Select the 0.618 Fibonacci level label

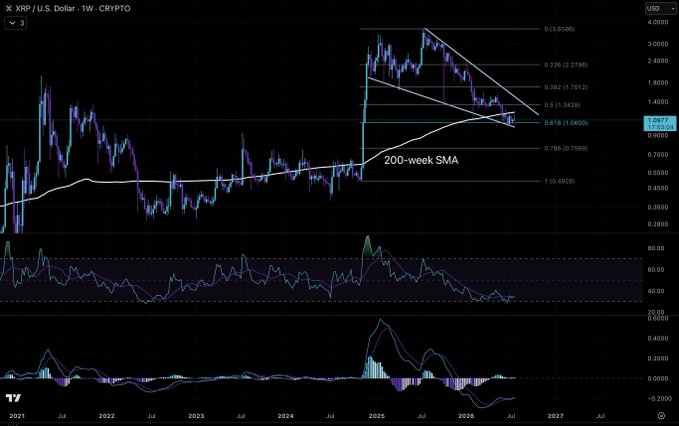tap(566, 123)
